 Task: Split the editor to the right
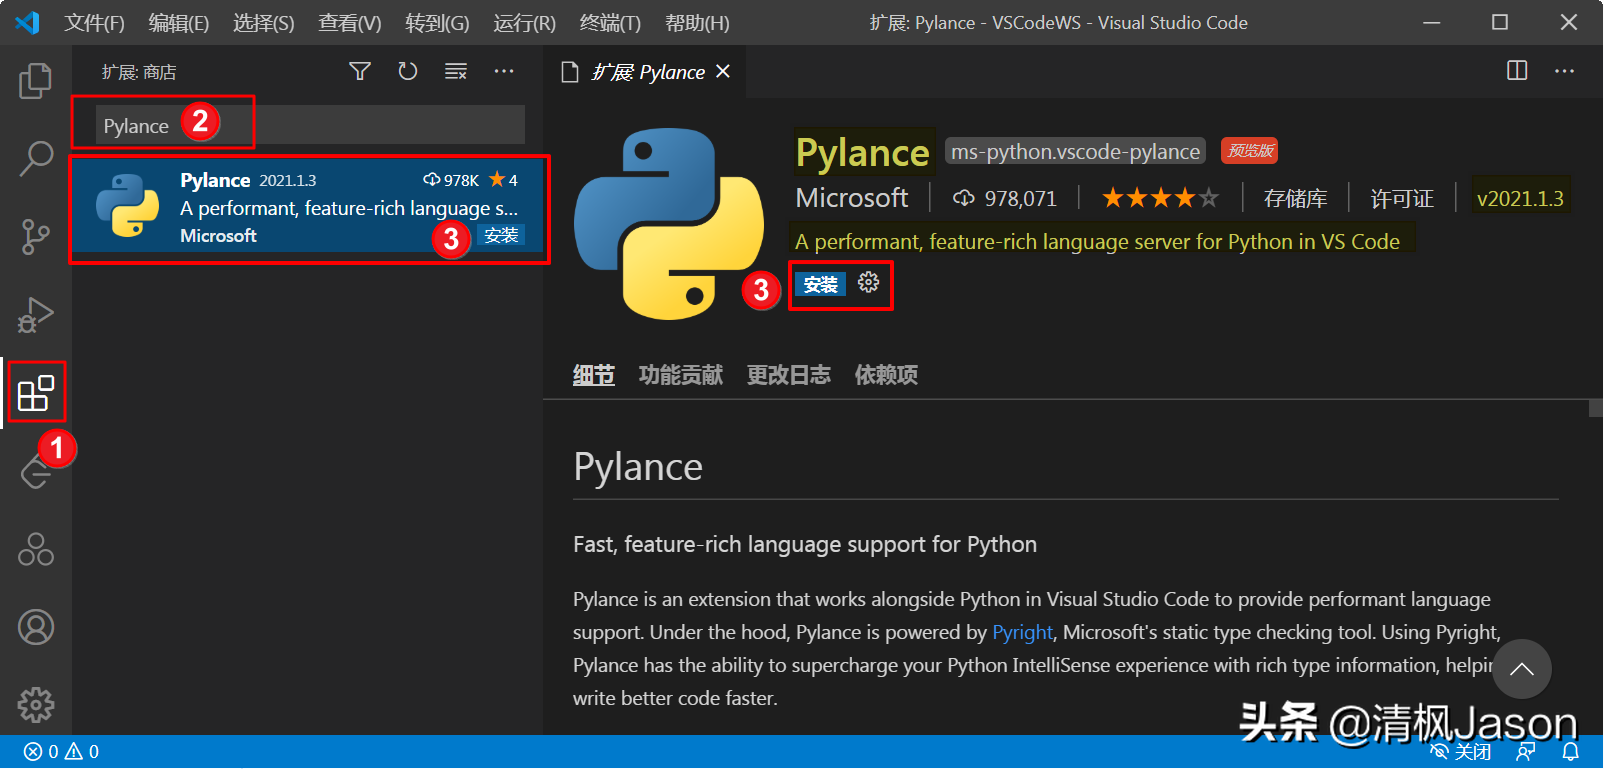click(1517, 71)
